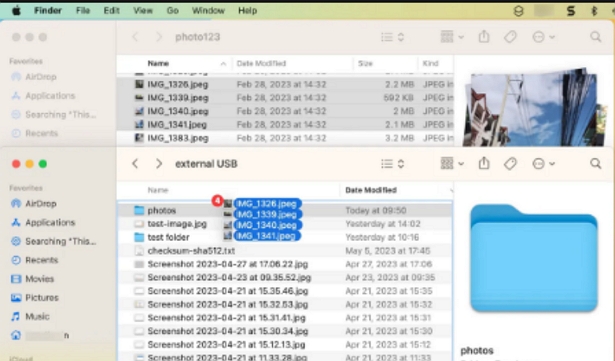Select IMG_1326.jpeg in photo123 list
The height and width of the screenshot is (361, 615).
point(285,84)
